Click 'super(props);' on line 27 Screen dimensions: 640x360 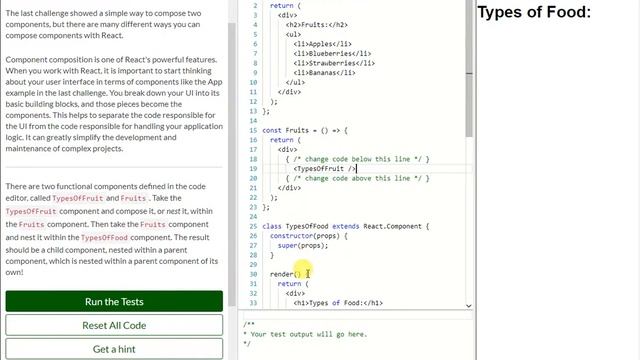click(303, 245)
